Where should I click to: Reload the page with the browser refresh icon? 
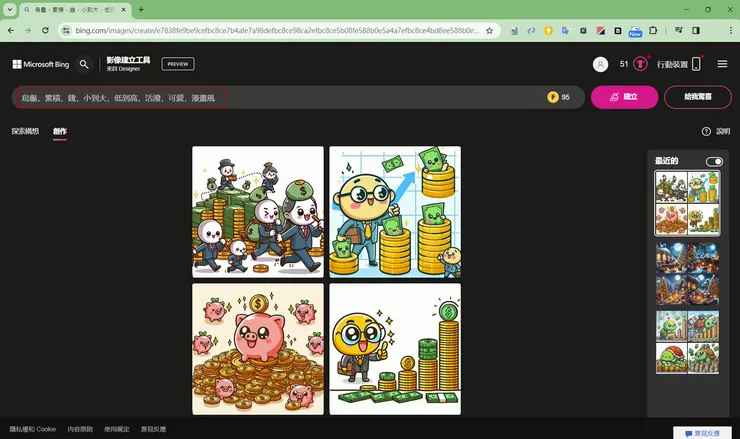pos(45,30)
